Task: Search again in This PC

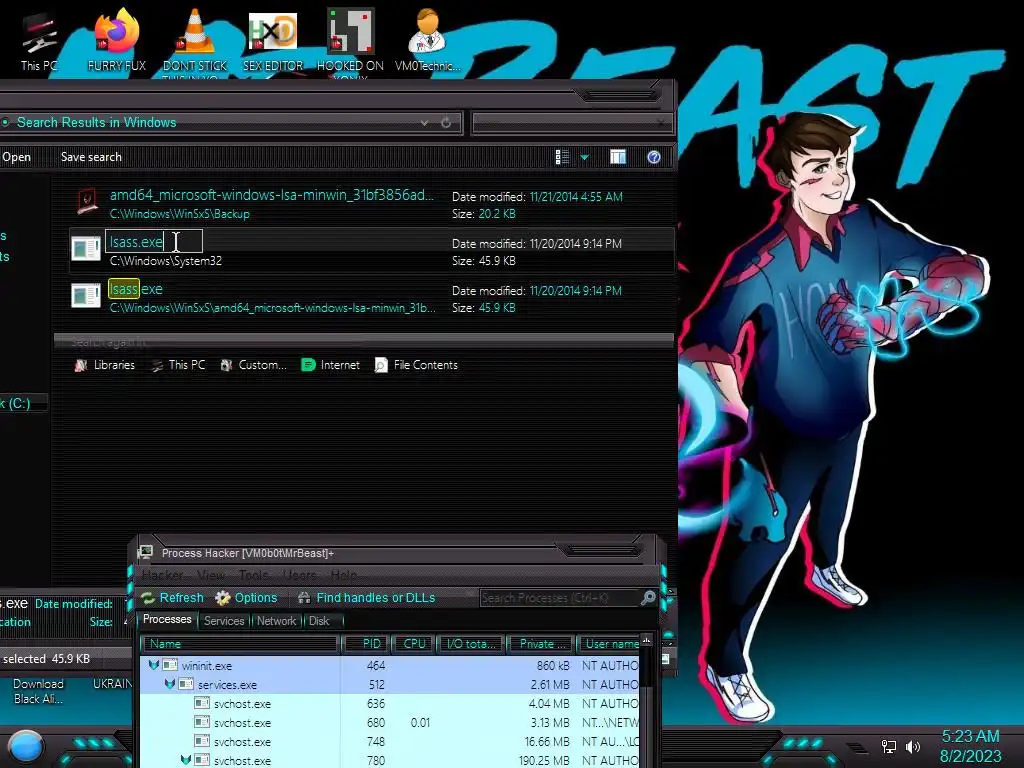Action: 178,365
